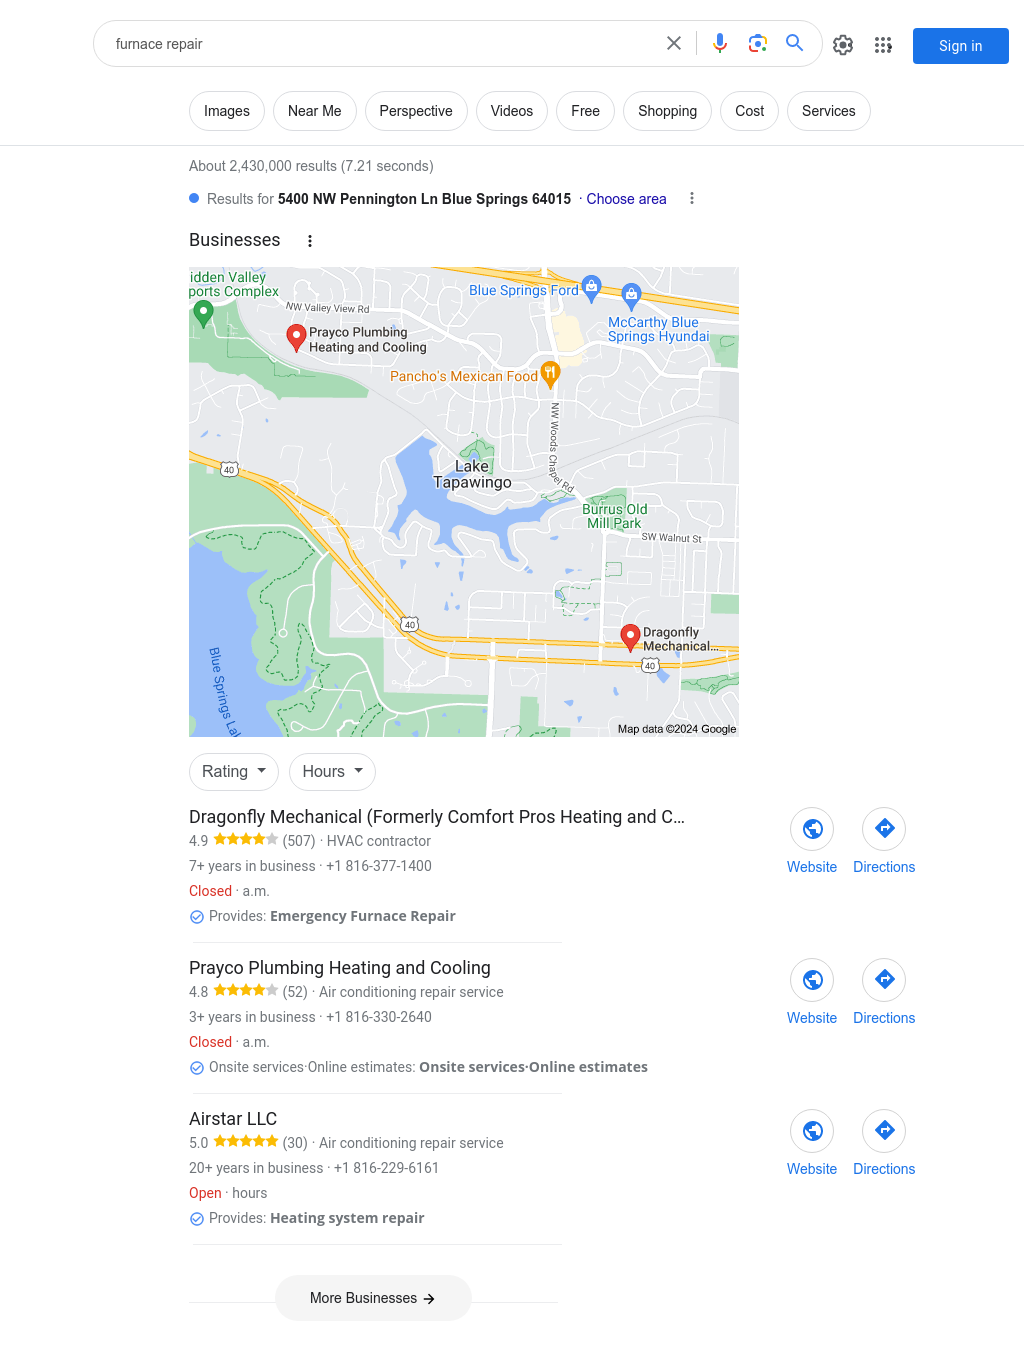Open Airstar LLC website icon

click(x=812, y=1131)
